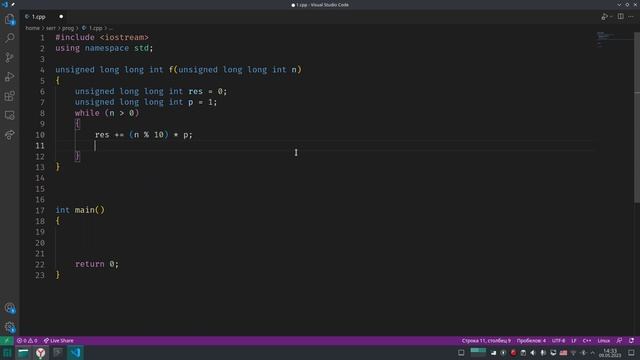Click on 'int main()' text

coord(80,210)
